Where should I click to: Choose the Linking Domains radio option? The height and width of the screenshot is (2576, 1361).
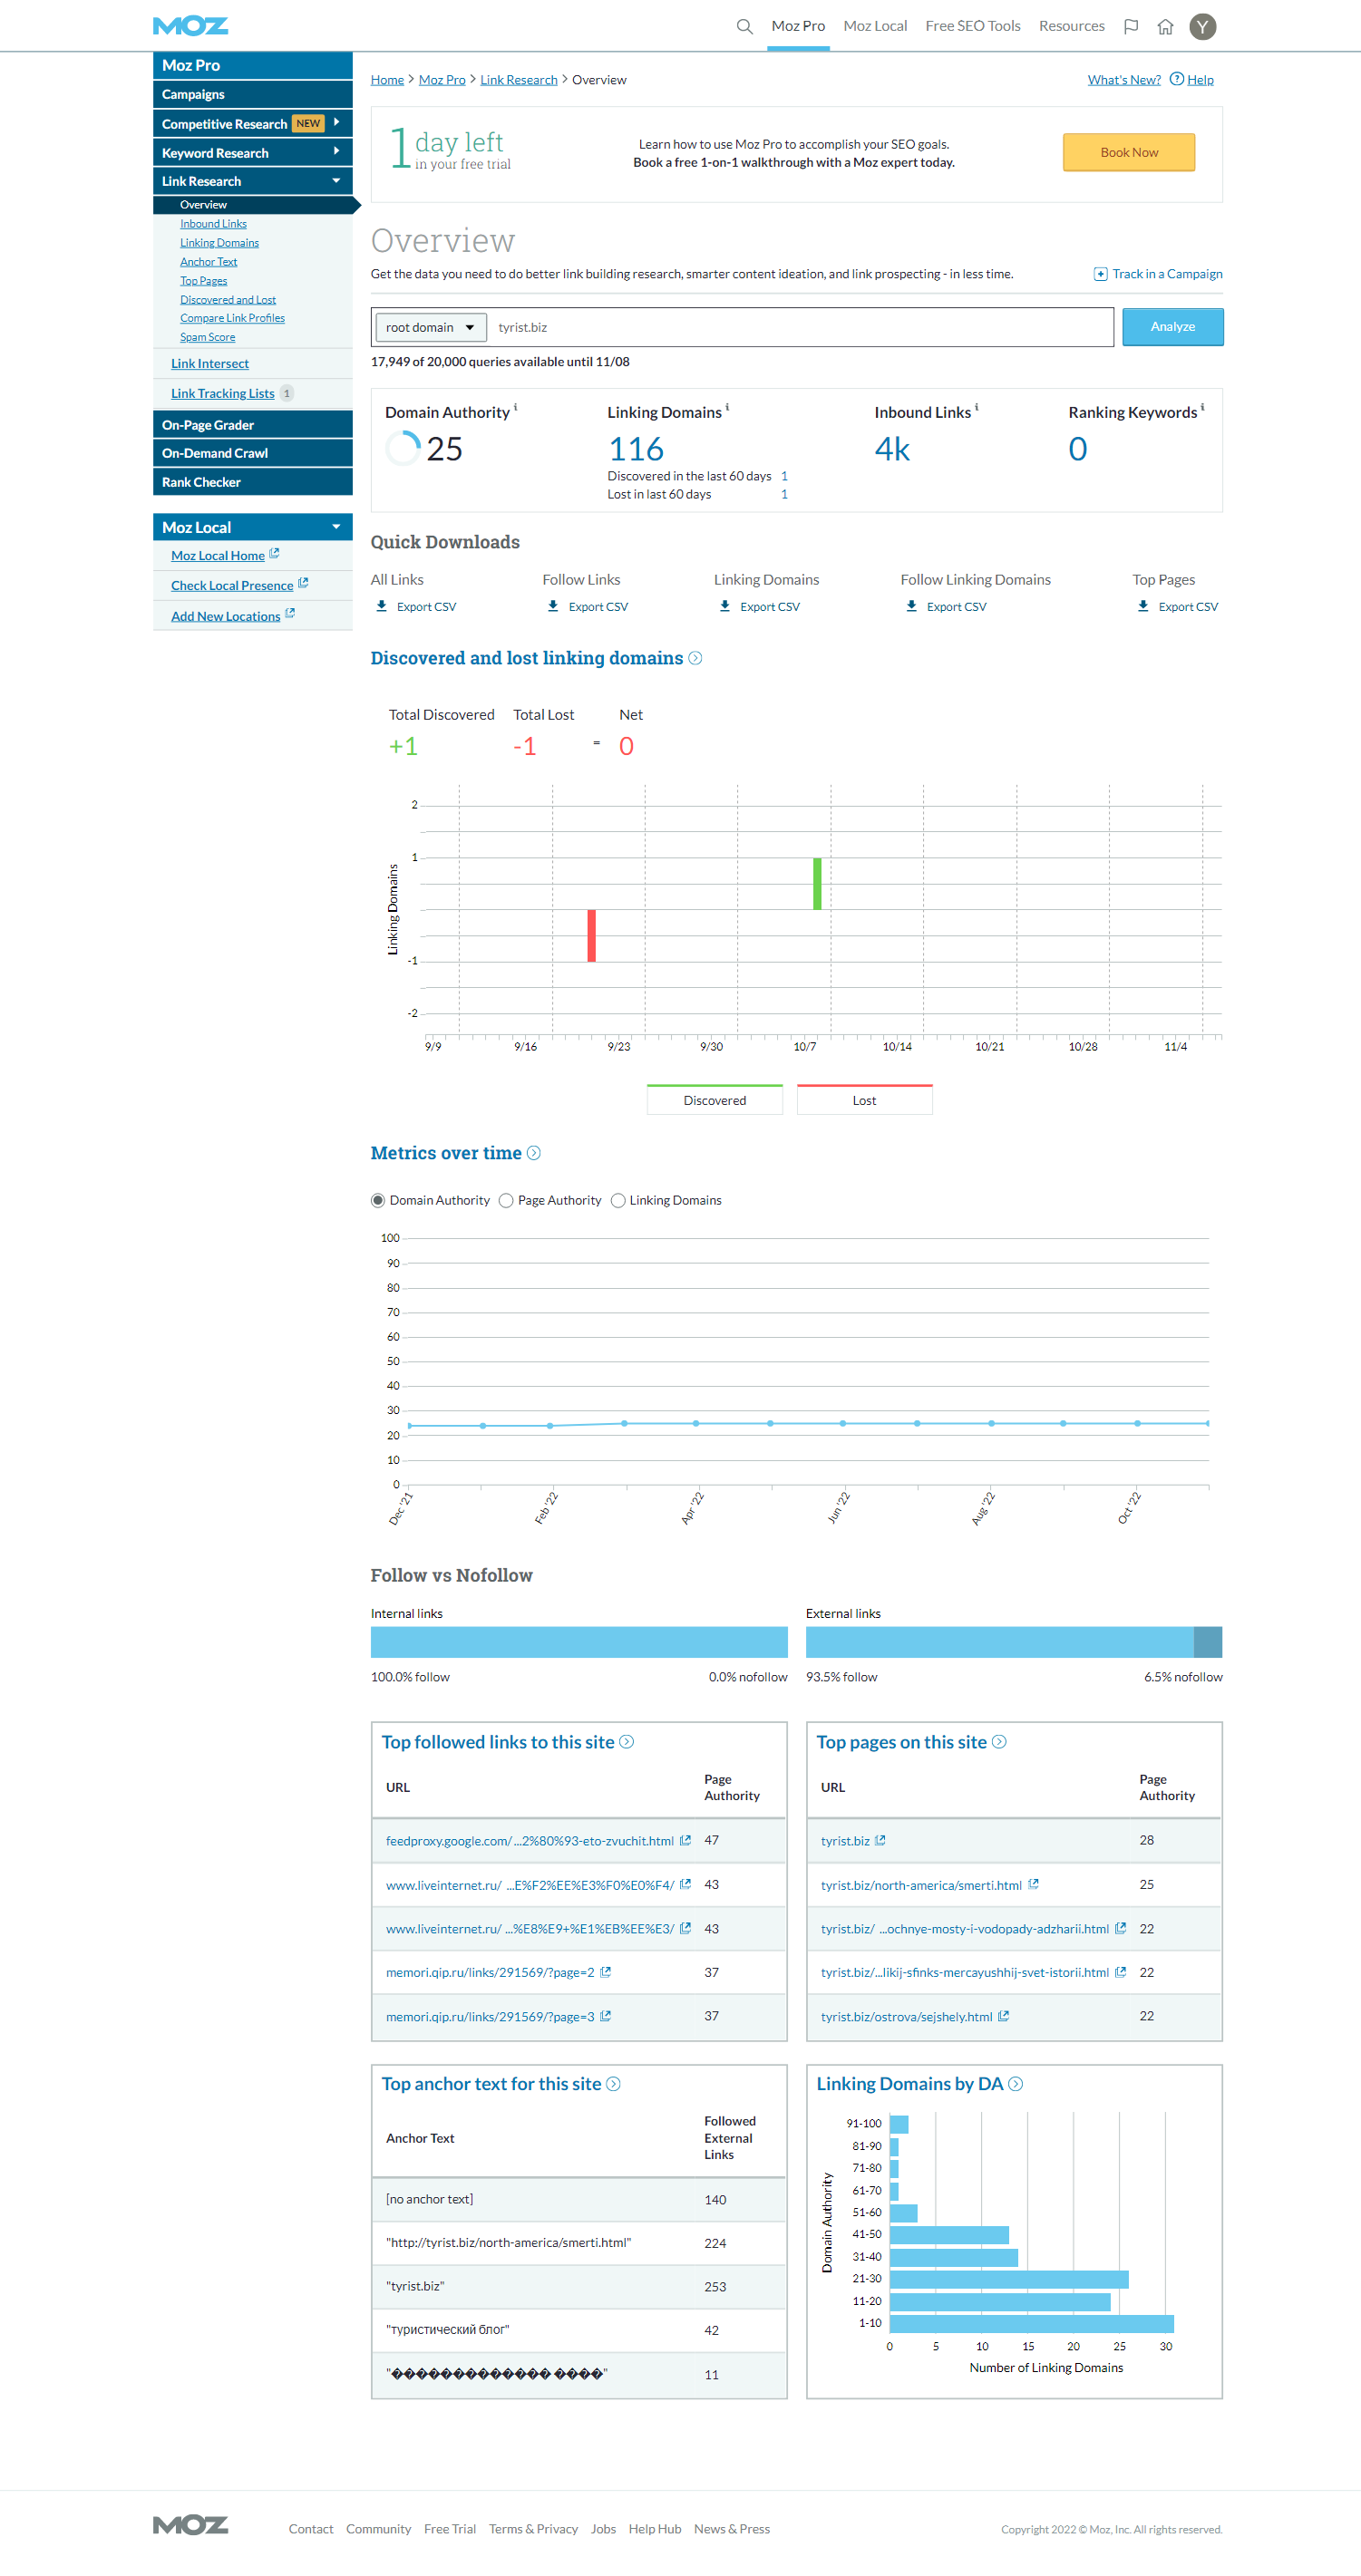point(618,1200)
